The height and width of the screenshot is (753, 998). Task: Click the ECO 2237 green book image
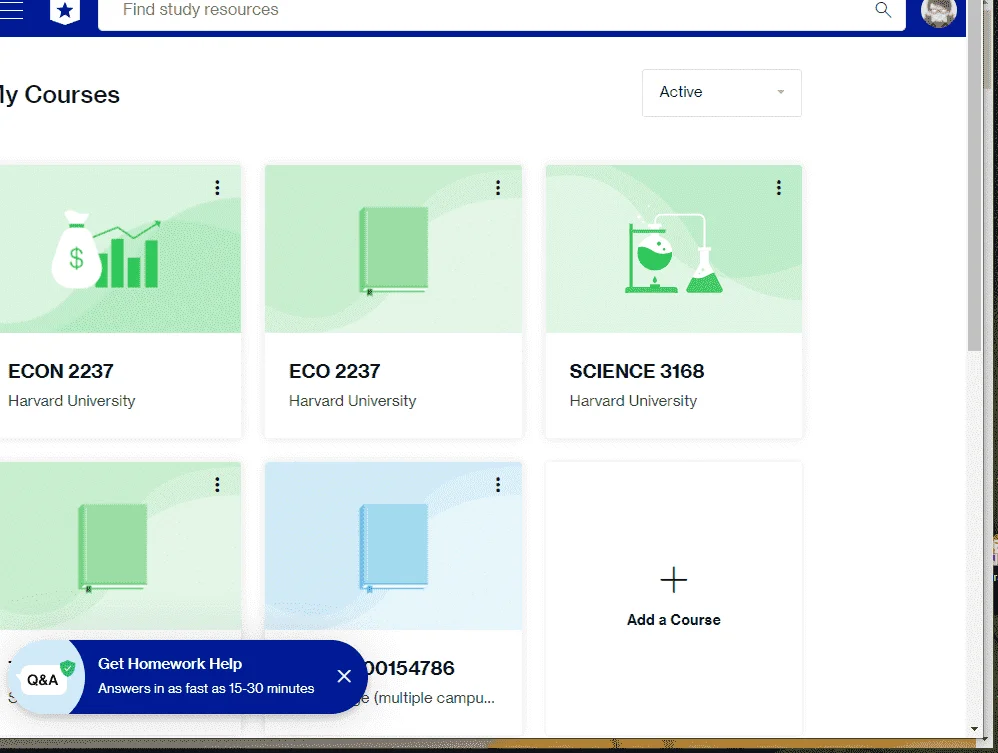coord(393,251)
